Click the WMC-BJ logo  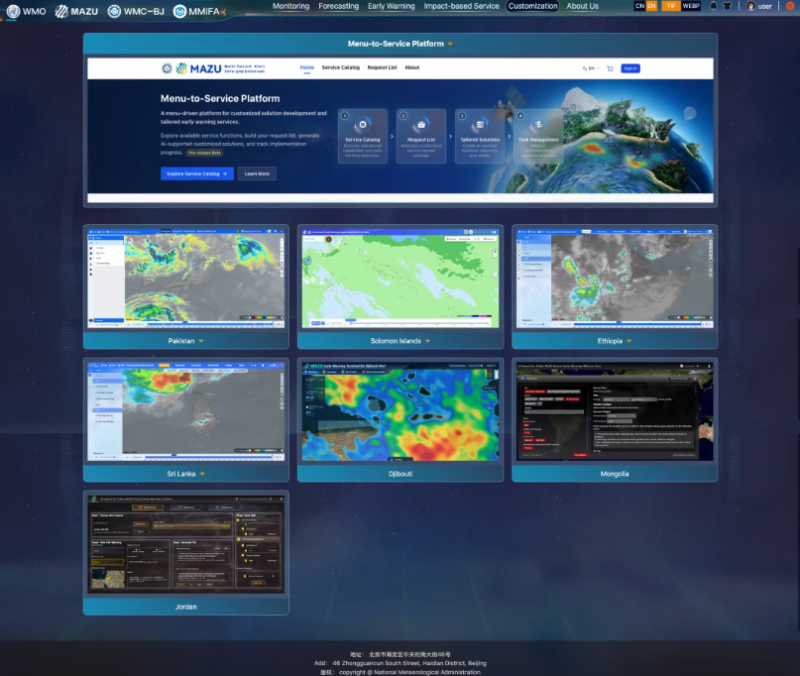(x=136, y=11)
